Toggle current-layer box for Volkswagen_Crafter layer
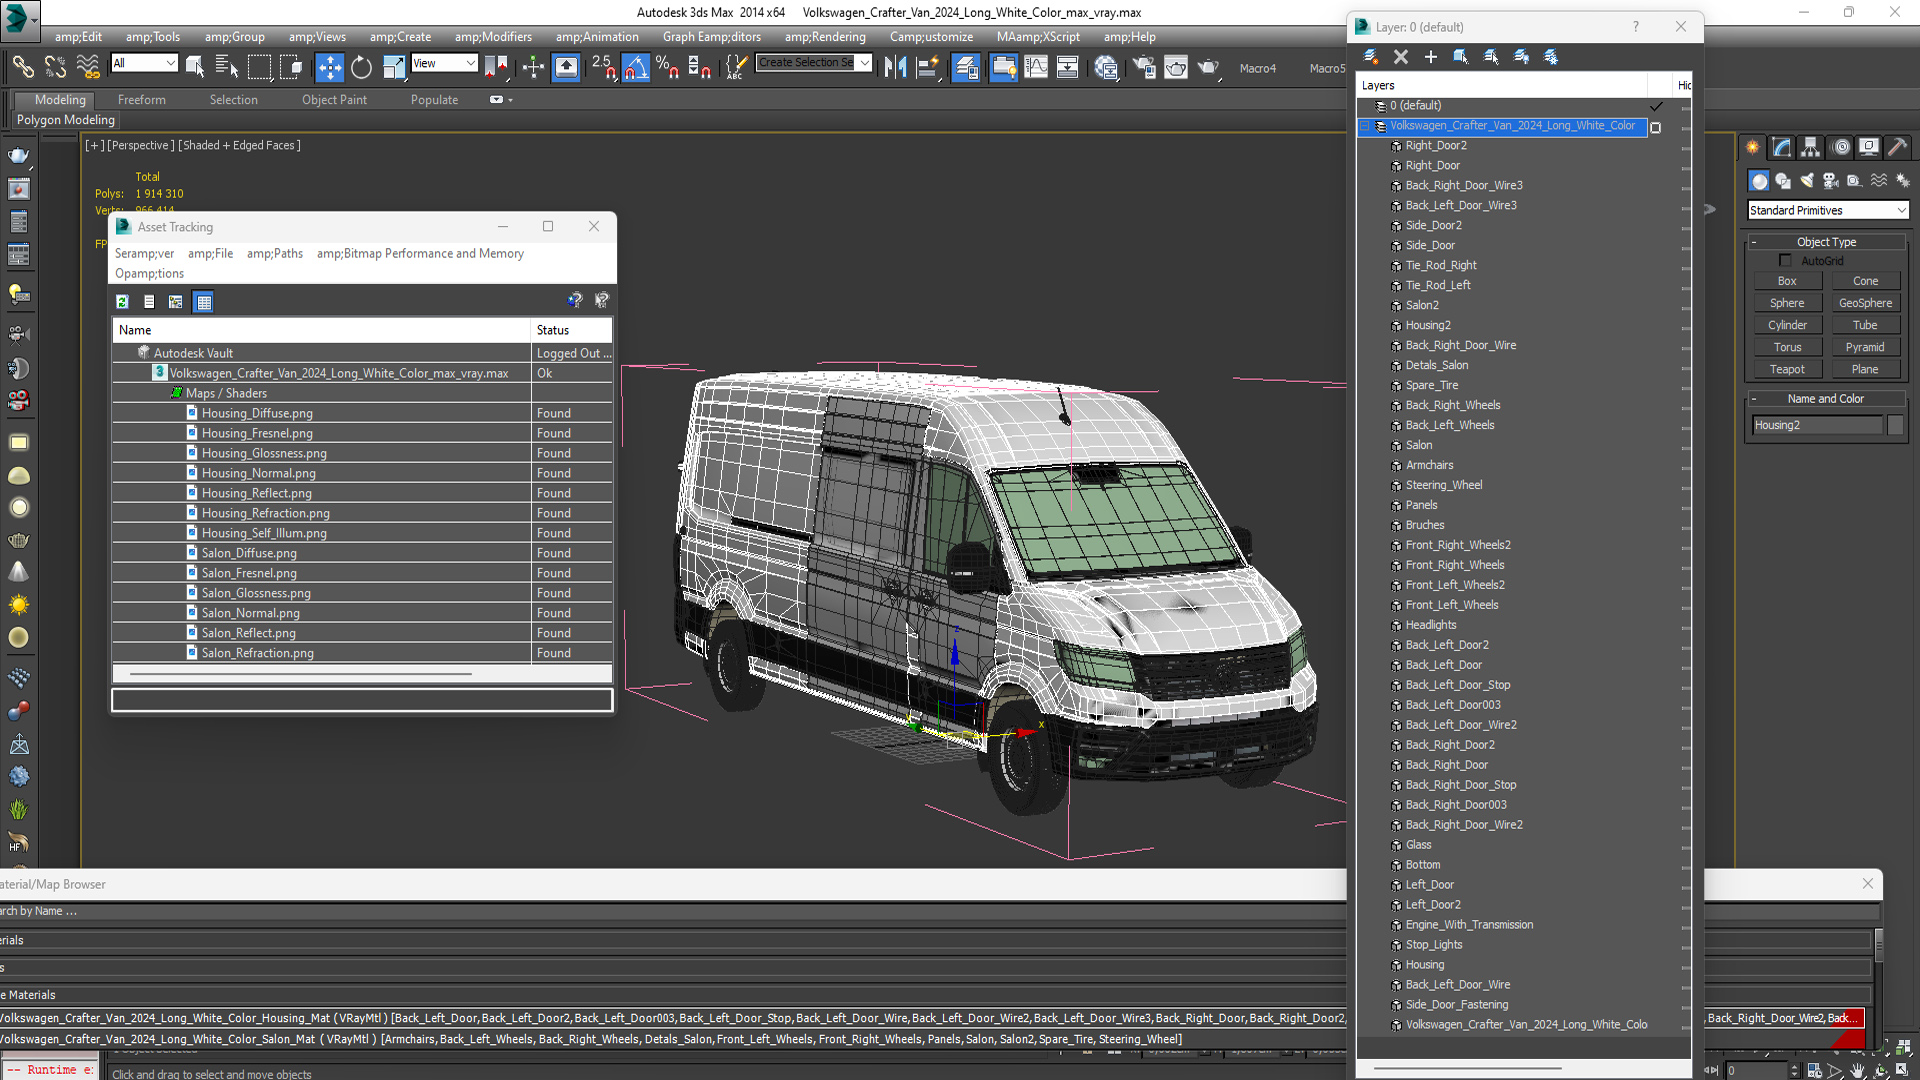 [1656, 127]
